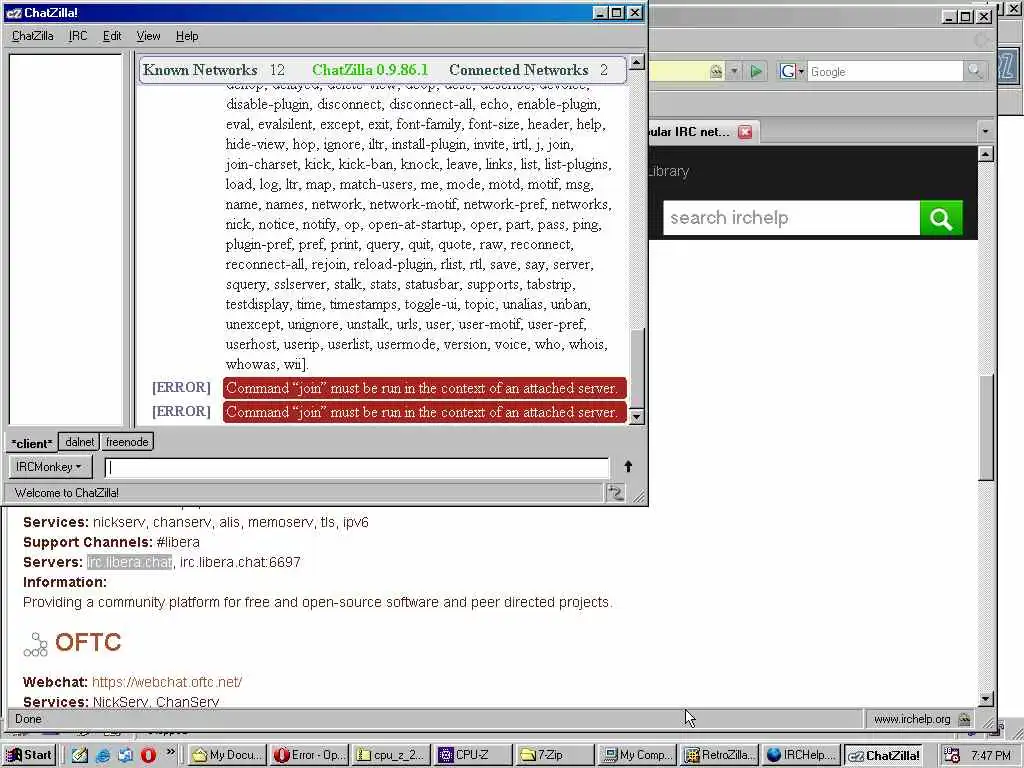Click the connection status icon in ChatZilla status bar

[616, 492]
